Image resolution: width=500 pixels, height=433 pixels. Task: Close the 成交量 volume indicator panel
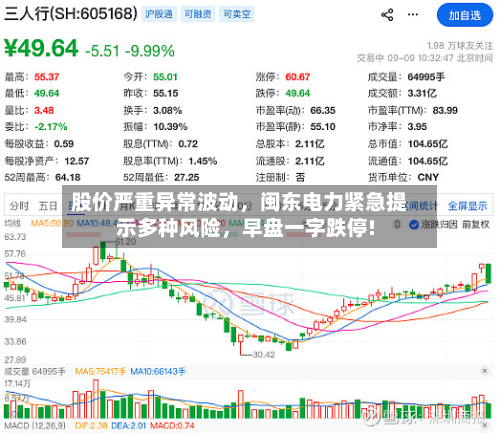pyautogui.click(x=484, y=371)
